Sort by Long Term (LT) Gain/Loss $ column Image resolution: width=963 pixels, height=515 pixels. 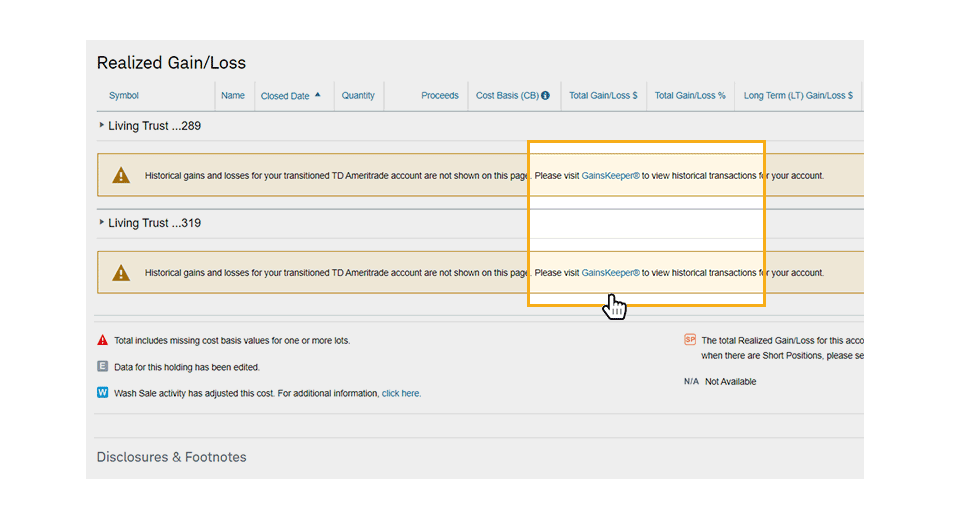[x=798, y=96]
